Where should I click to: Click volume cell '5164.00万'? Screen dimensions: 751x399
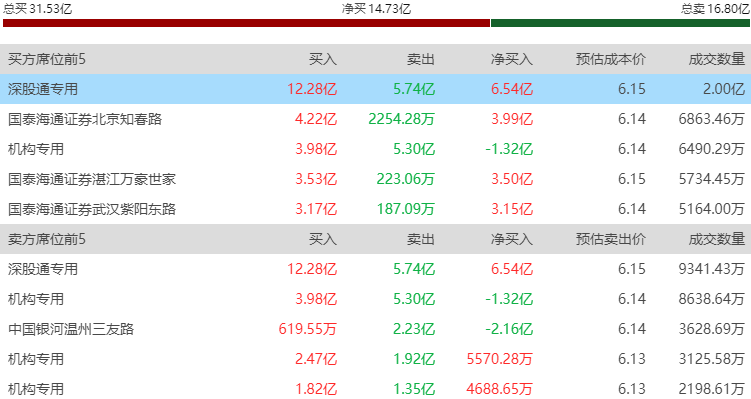point(712,209)
